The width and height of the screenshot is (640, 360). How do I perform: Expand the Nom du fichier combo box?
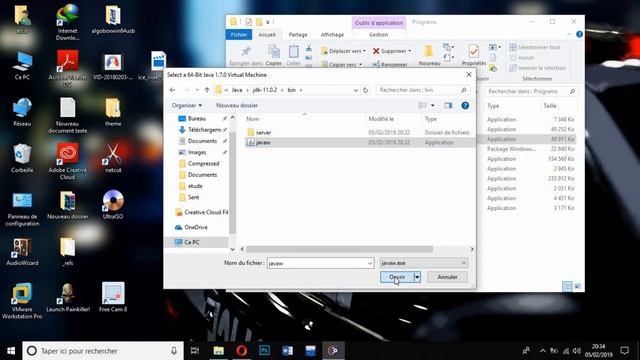(370, 263)
